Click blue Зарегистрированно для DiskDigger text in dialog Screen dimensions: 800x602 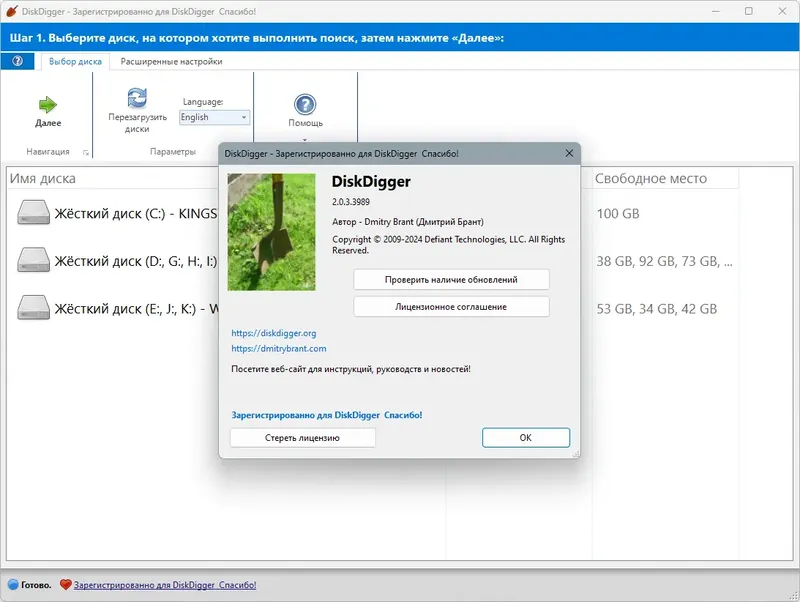(327, 415)
